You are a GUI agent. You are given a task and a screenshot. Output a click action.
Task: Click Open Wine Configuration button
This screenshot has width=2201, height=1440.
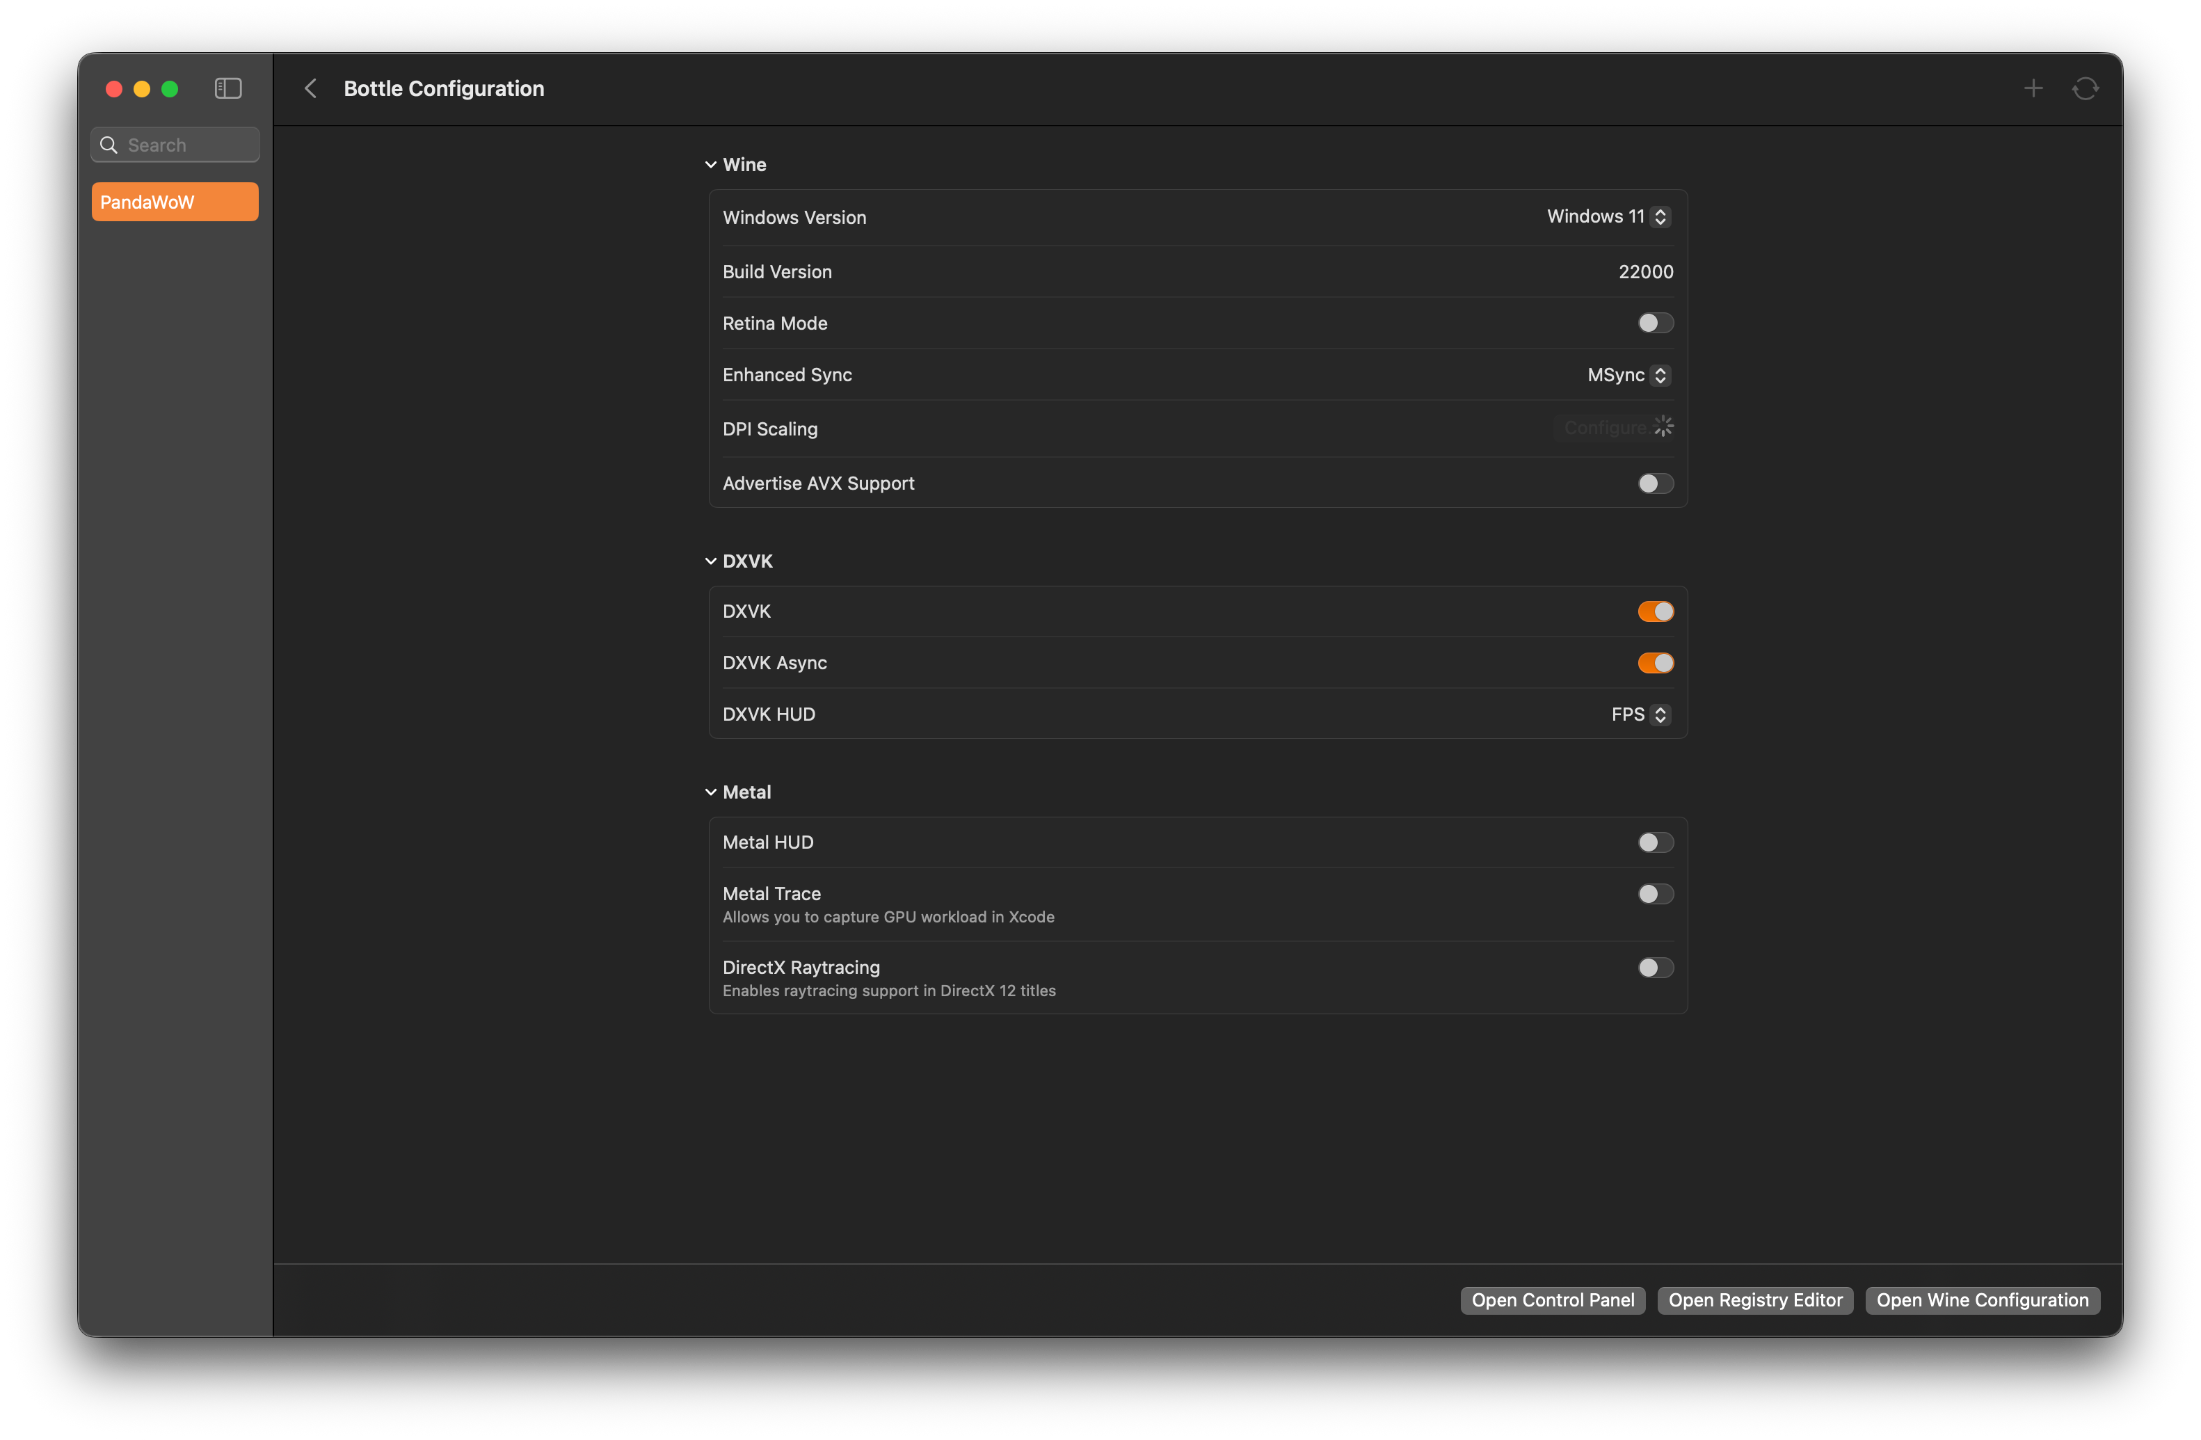pyautogui.click(x=1982, y=1300)
